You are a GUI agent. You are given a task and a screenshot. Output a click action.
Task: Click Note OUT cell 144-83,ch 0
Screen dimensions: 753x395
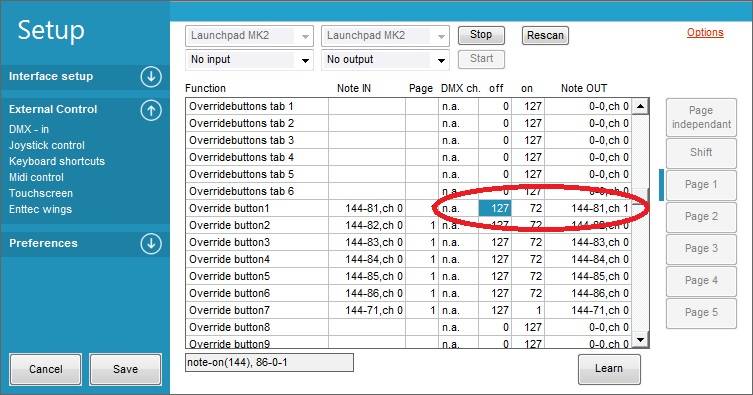click(588, 242)
